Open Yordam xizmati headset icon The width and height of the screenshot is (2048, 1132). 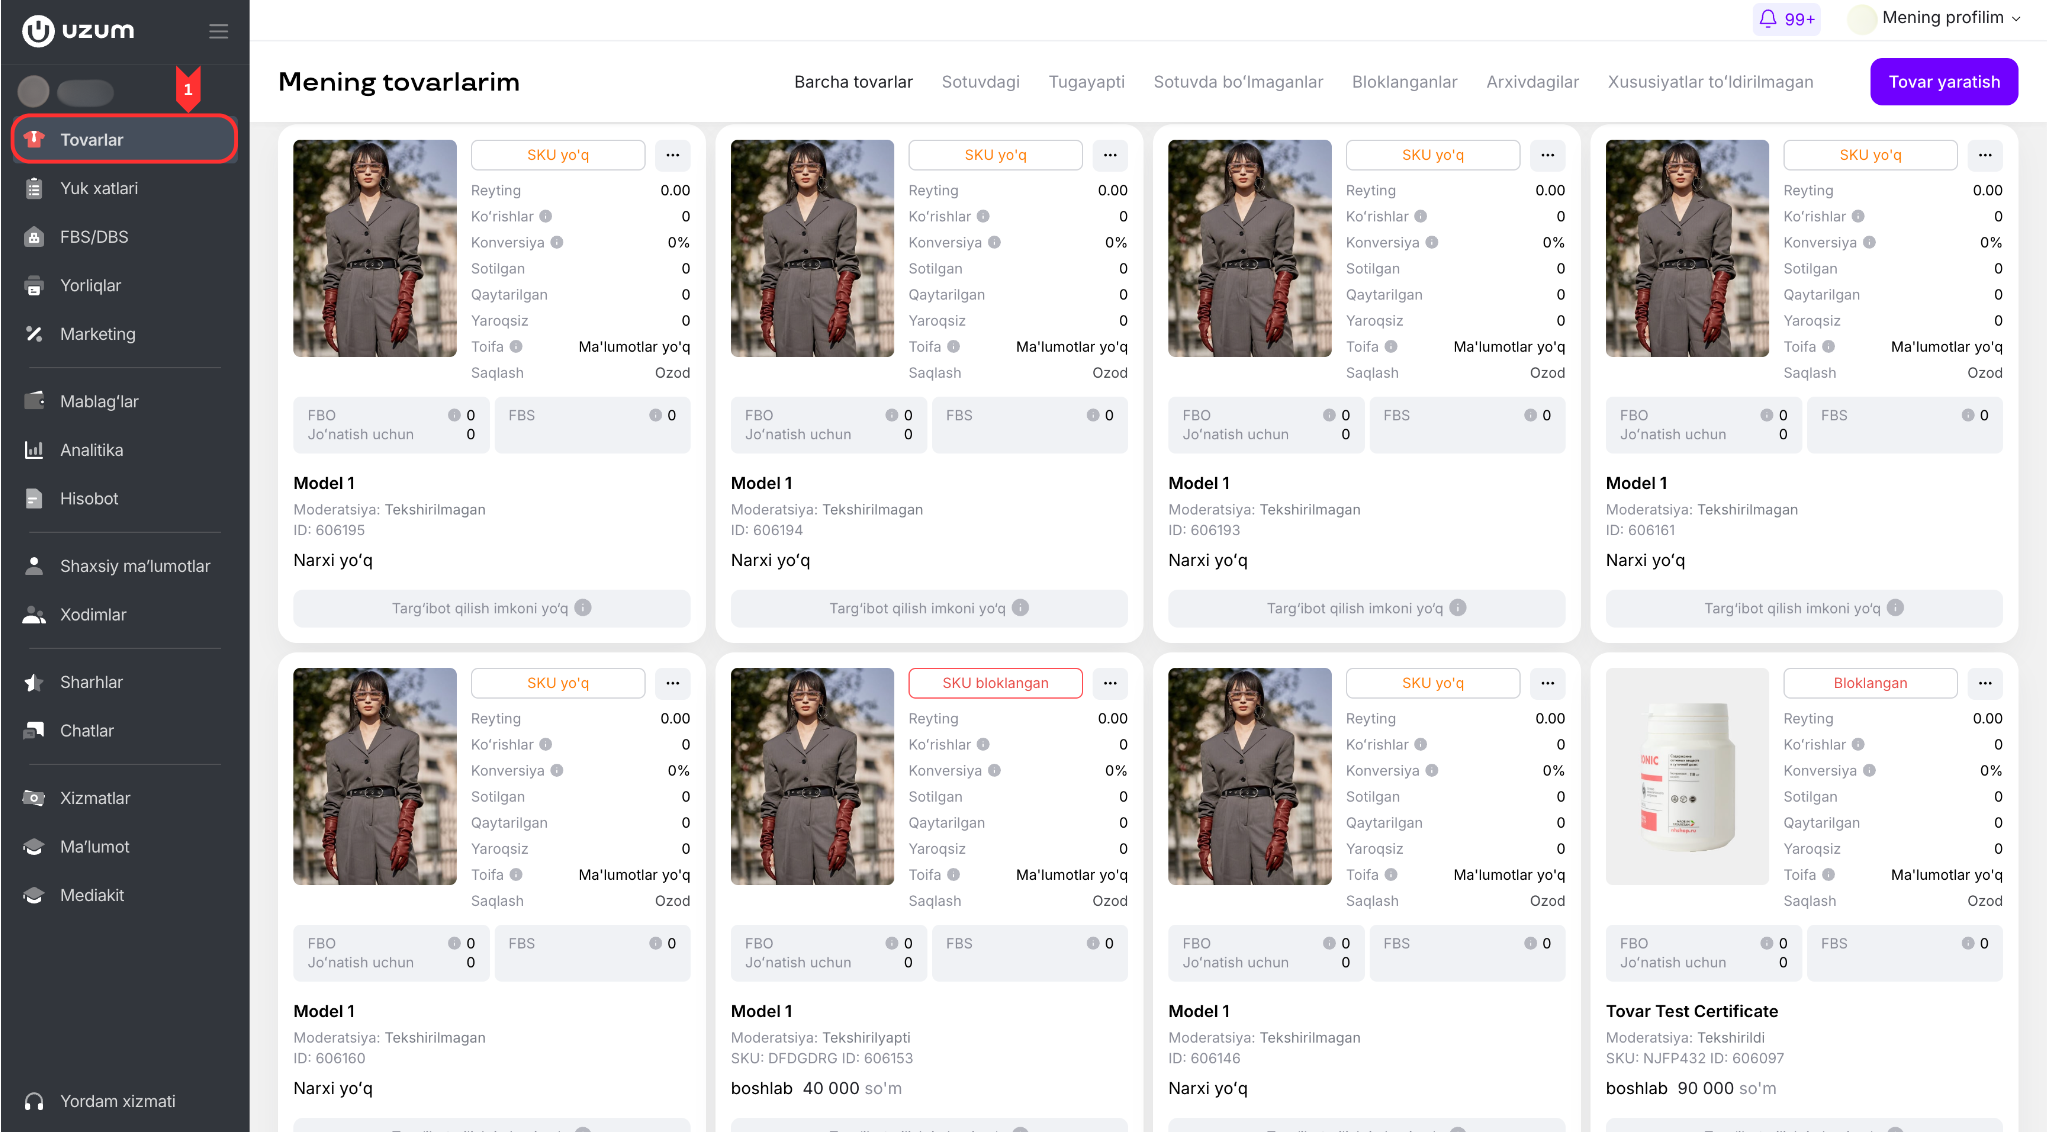(34, 1101)
